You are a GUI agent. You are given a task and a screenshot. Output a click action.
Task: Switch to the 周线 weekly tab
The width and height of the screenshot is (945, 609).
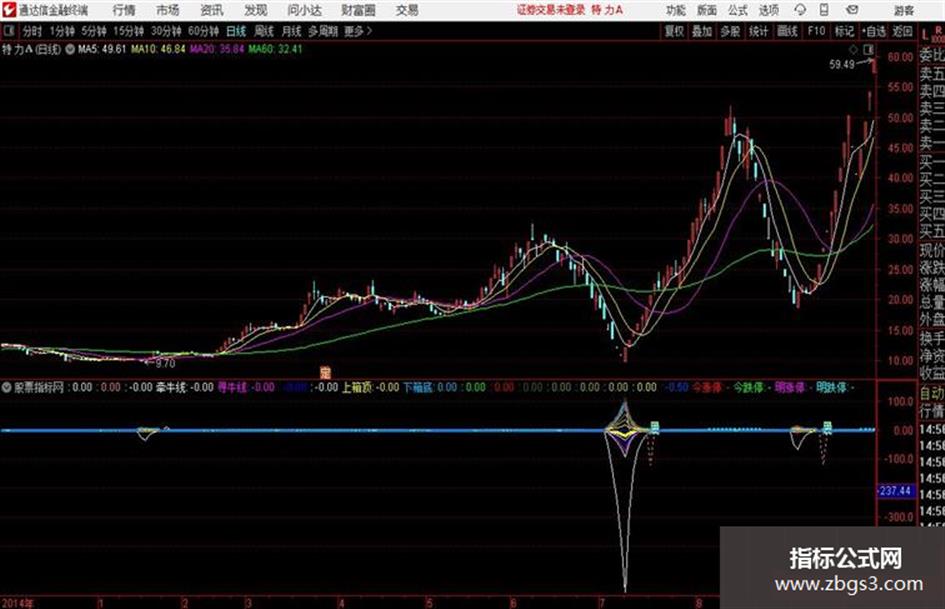click(264, 31)
